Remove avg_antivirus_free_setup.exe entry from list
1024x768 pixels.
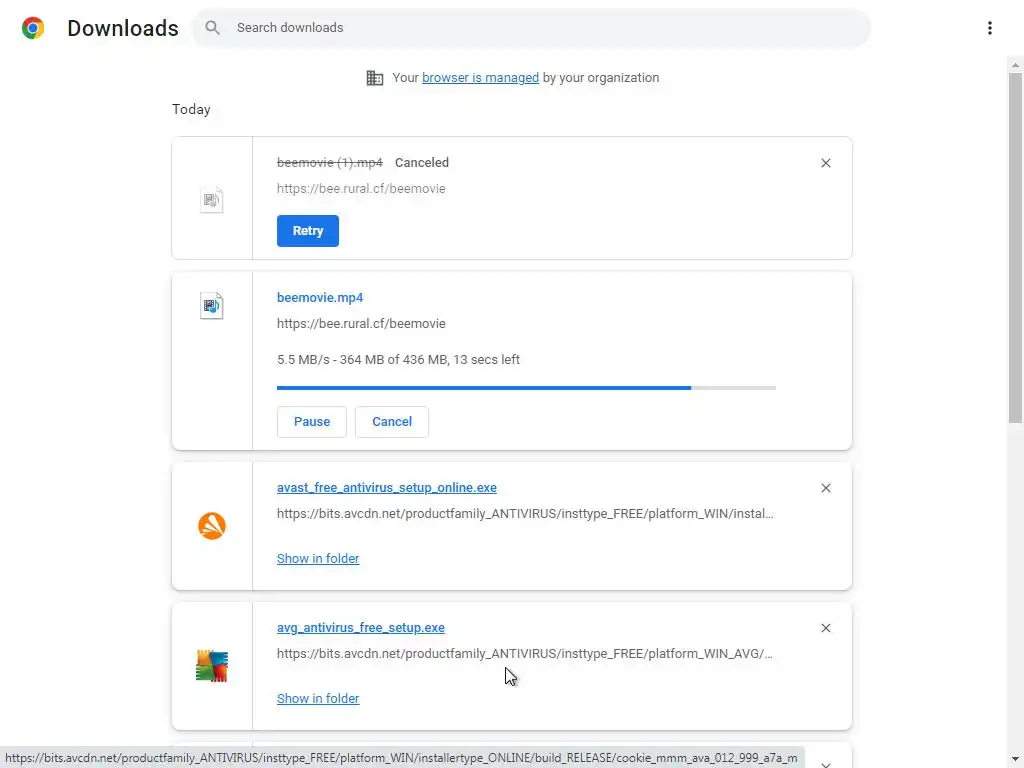click(825, 628)
